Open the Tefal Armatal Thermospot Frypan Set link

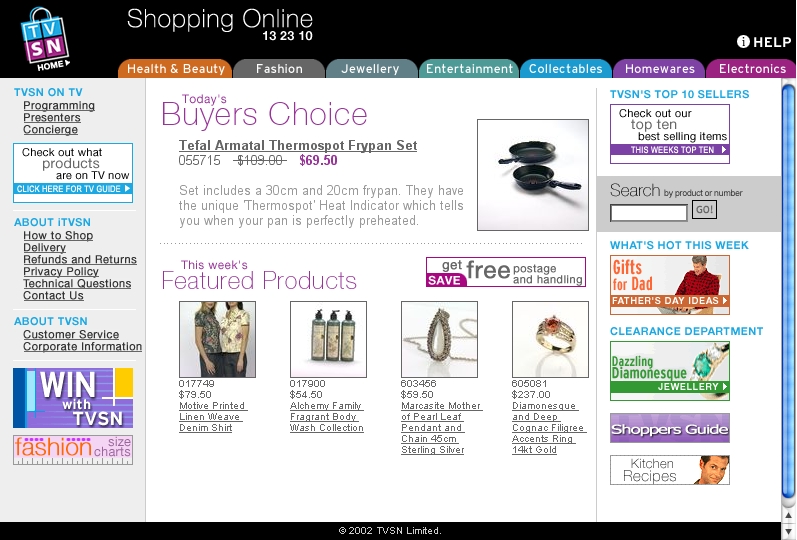[298, 145]
